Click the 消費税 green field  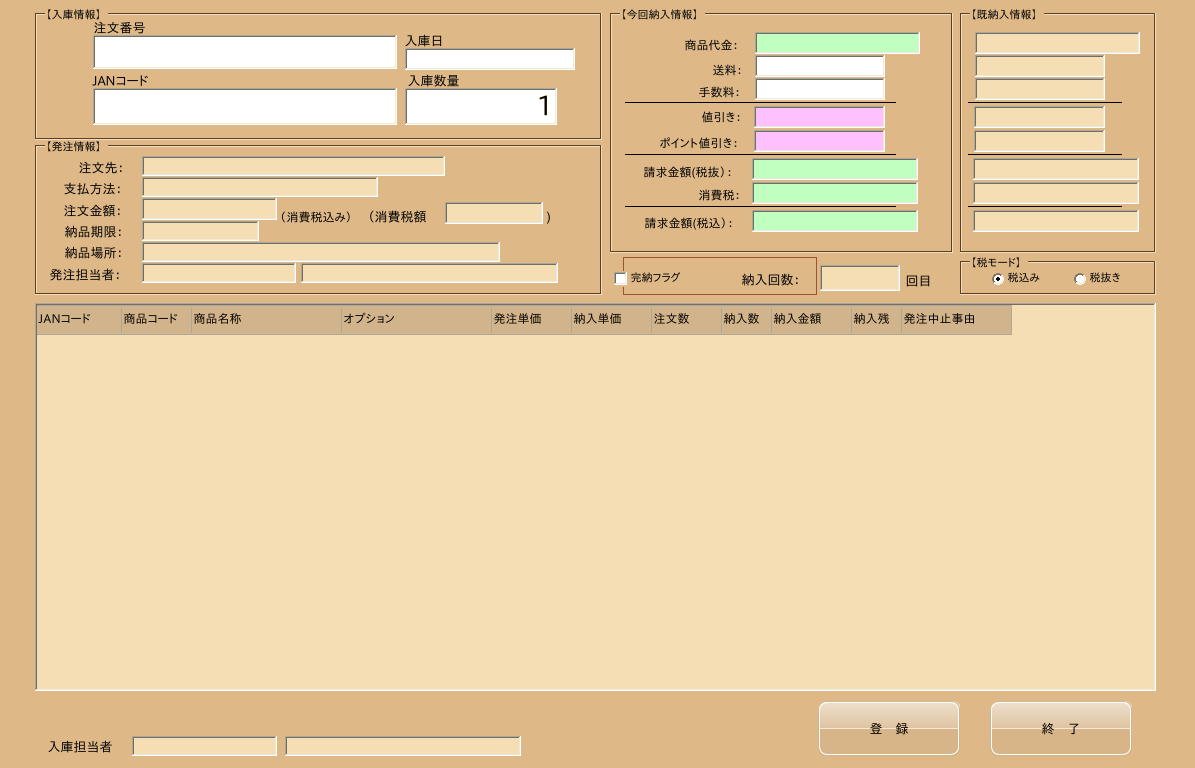coord(835,194)
